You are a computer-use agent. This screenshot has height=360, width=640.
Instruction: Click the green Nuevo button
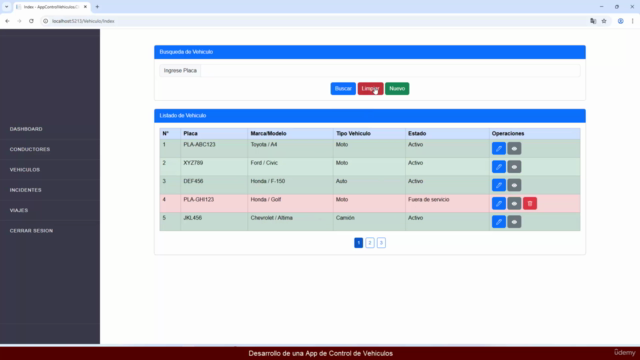point(397,89)
